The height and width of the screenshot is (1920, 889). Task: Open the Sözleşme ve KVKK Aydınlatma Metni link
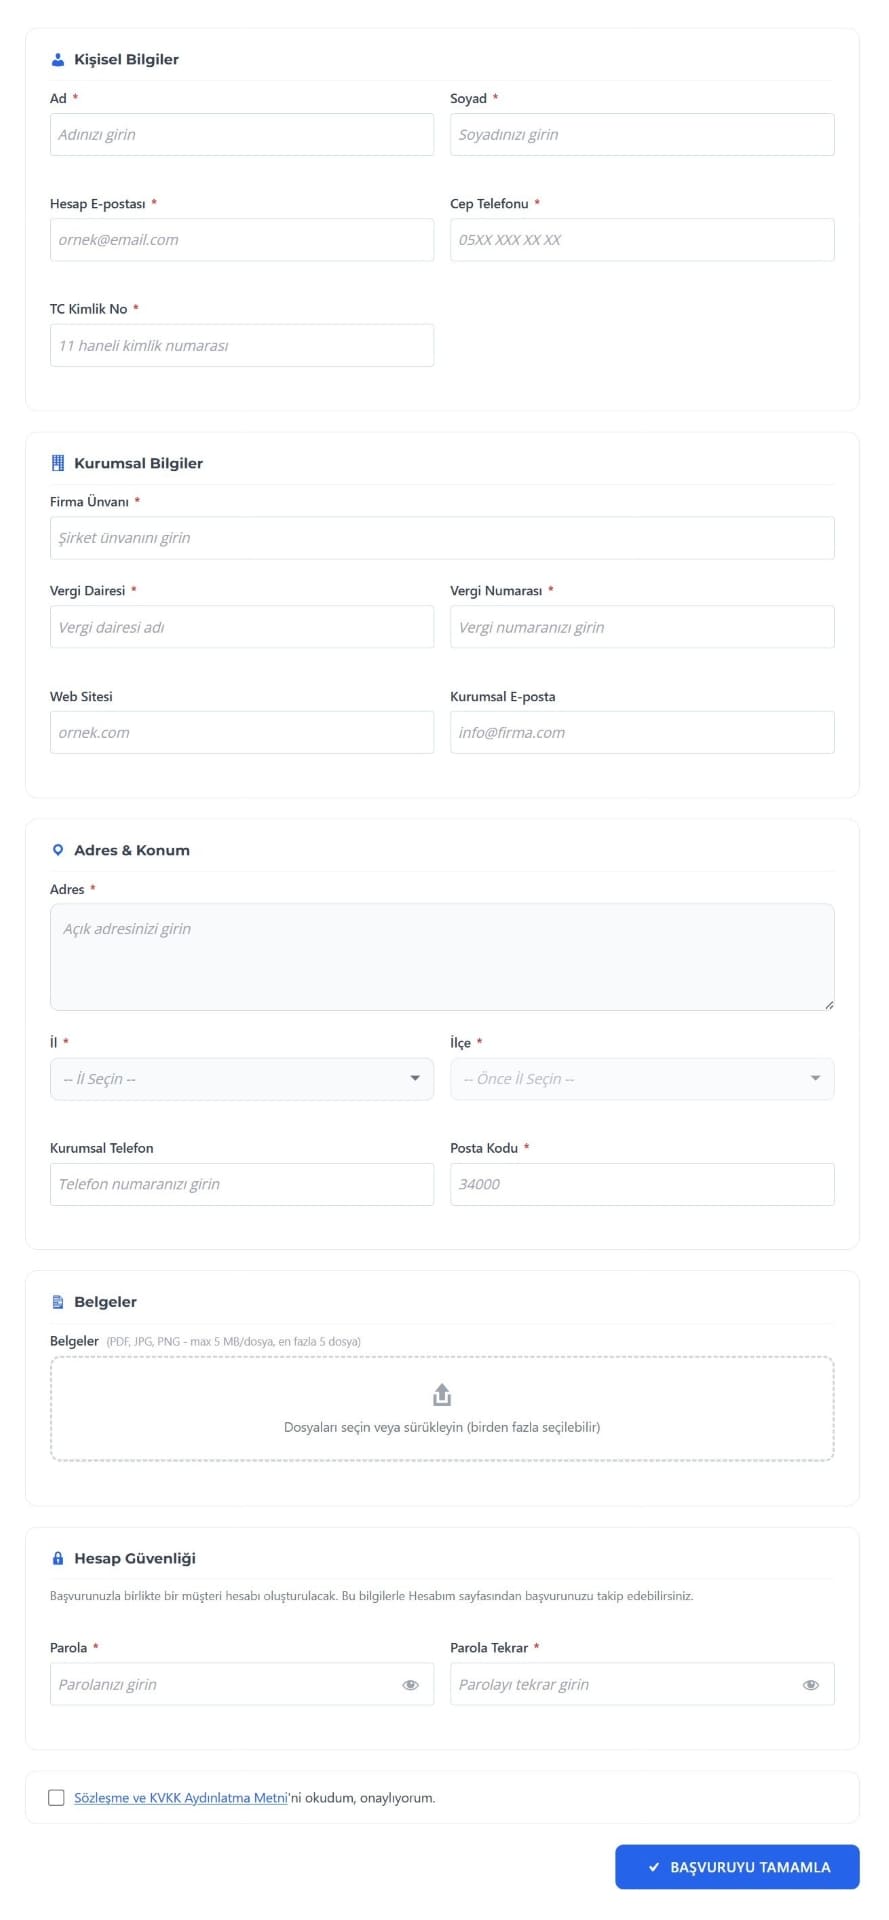click(x=181, y=1798)
